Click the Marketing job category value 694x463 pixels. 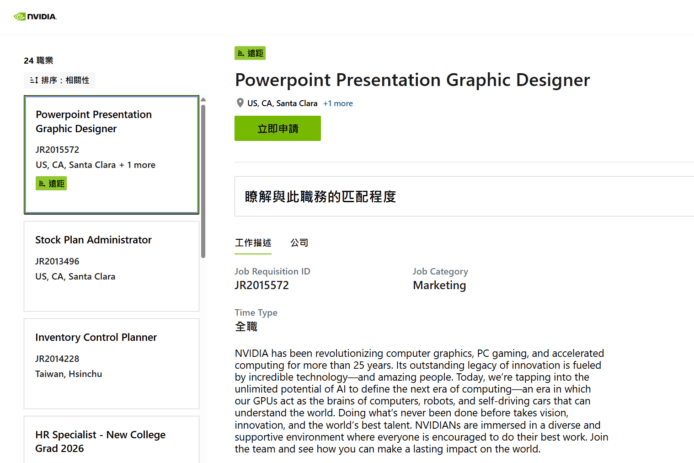[440, 285]
